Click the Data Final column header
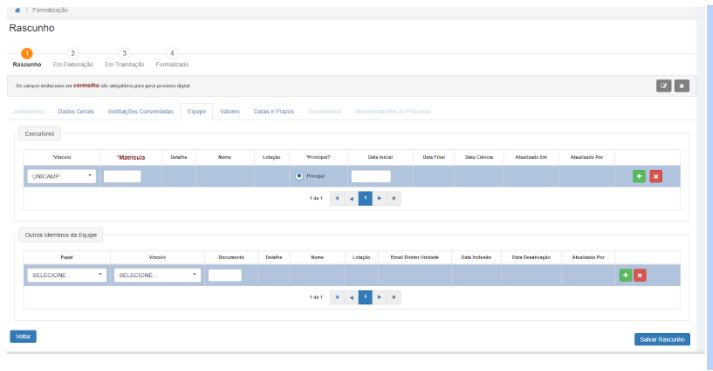This screenshot has height=371, width=713. click(x=434, y=157)
